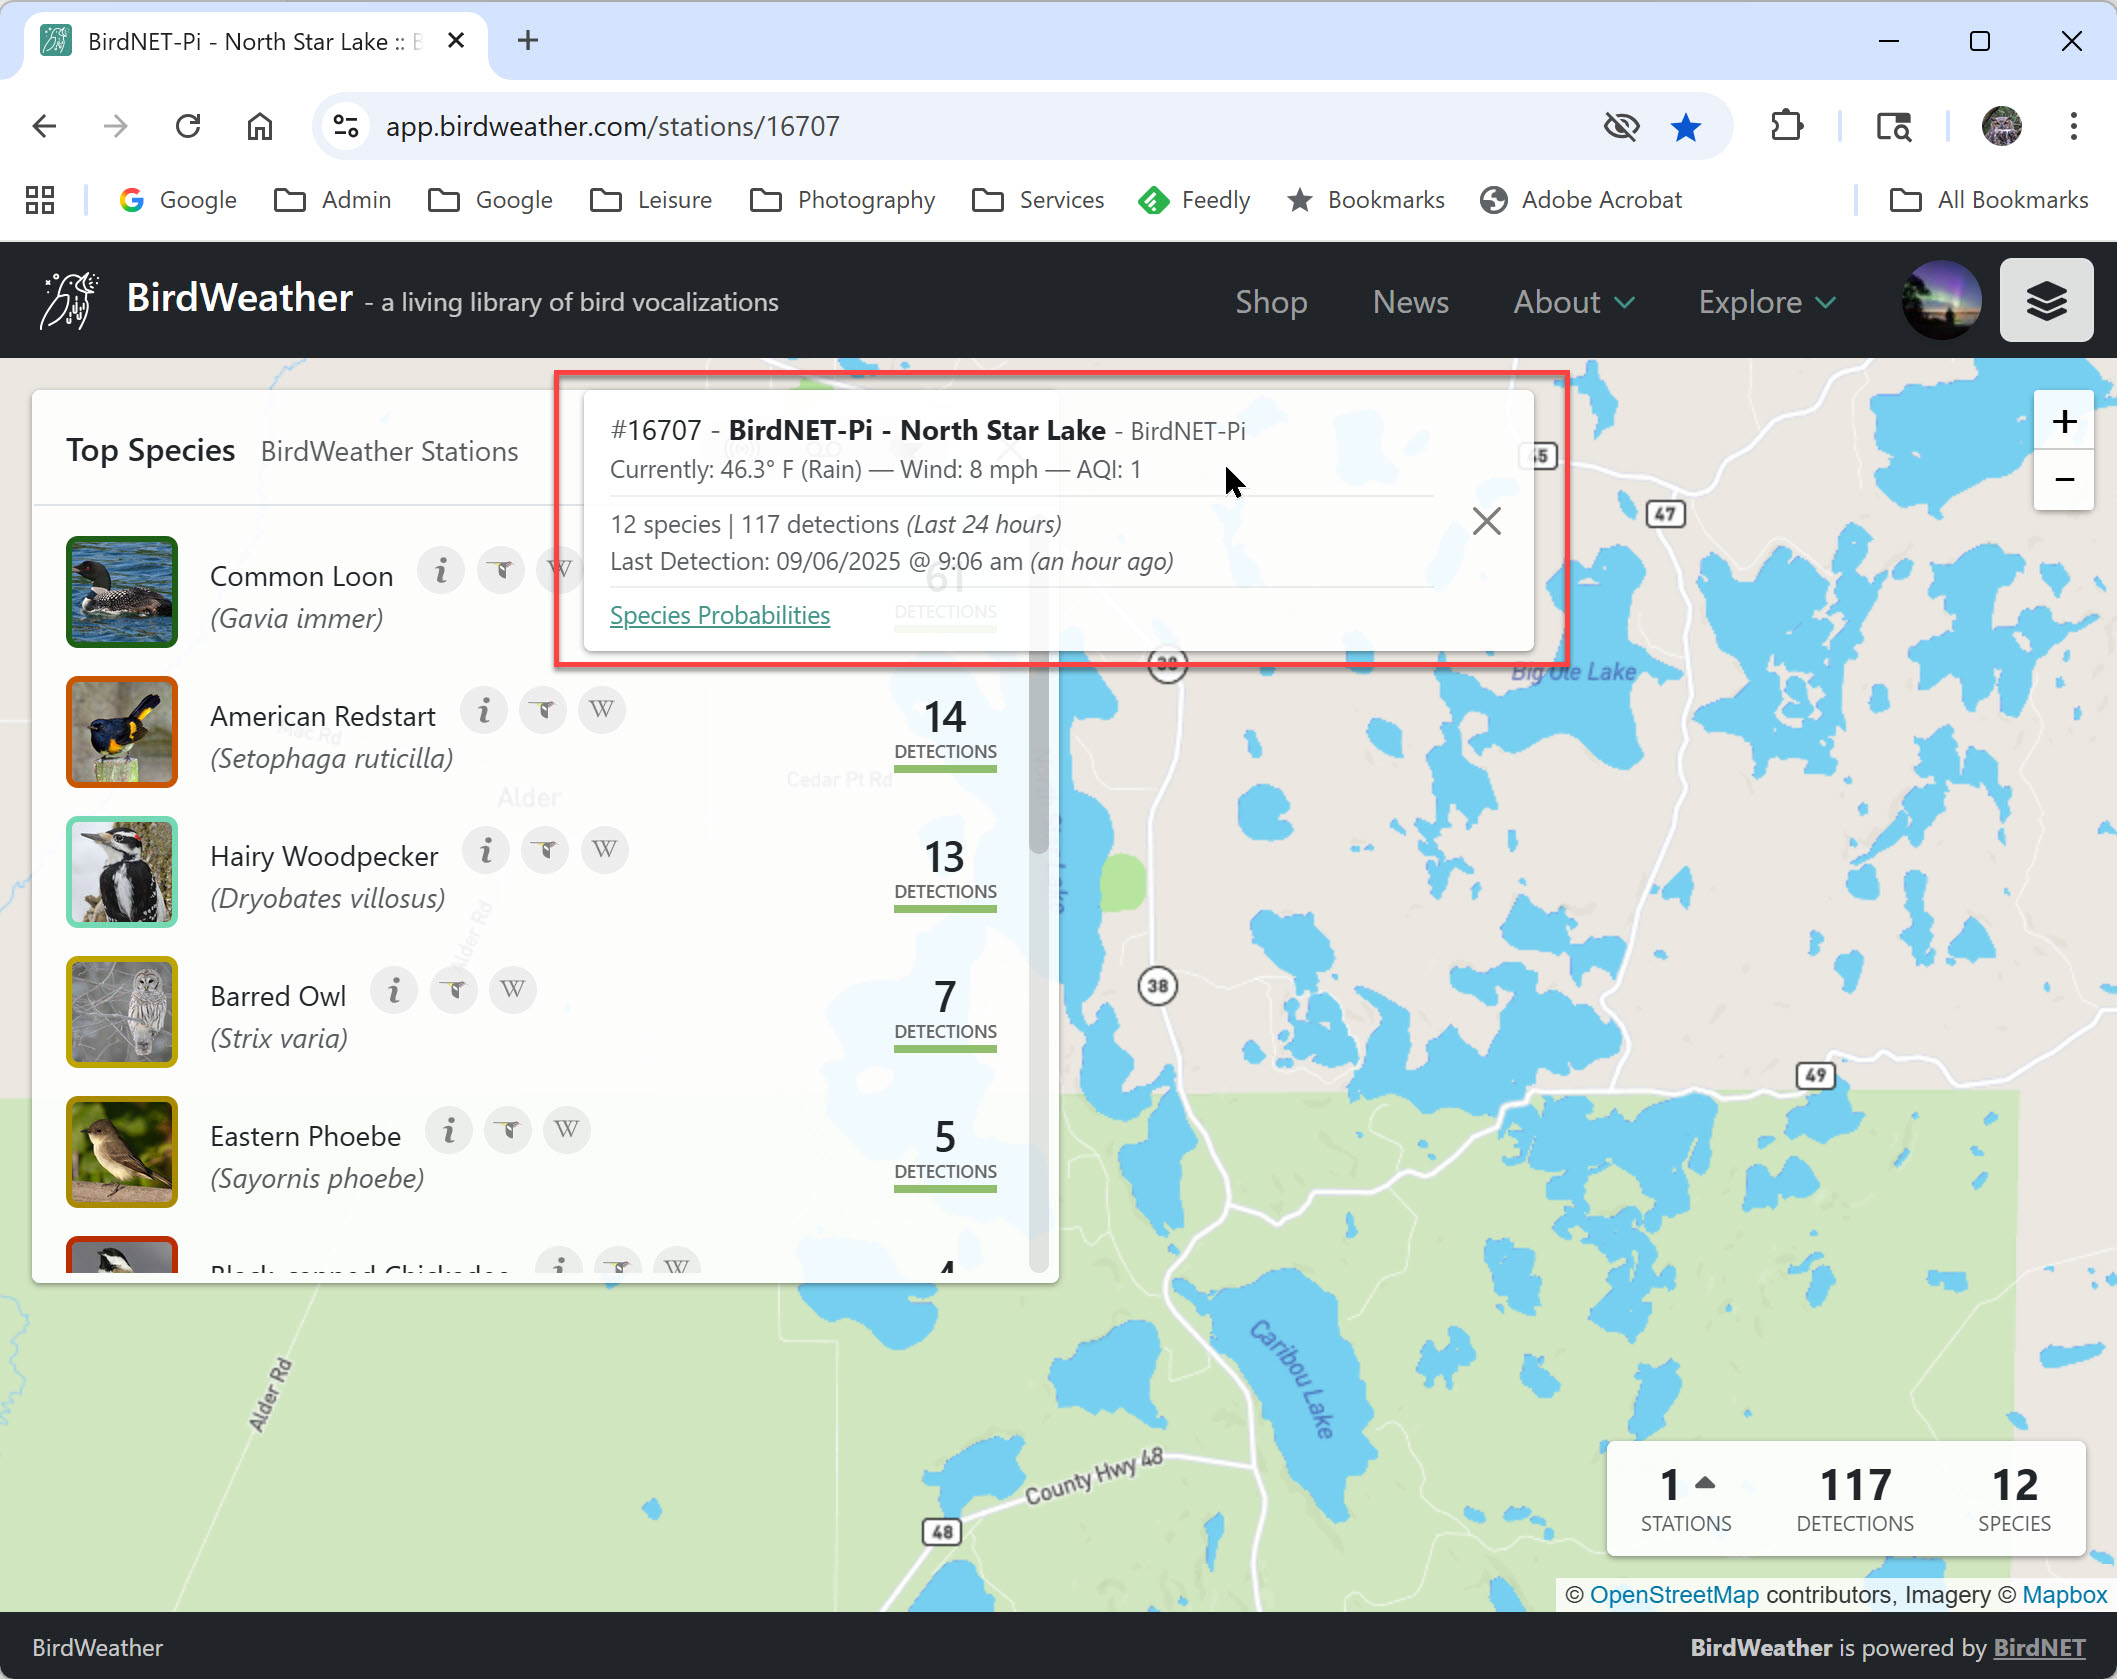Viewport: 2117px width, 1679px height.
Task: Open the News menu item
Action: (x=1410, y=302)
